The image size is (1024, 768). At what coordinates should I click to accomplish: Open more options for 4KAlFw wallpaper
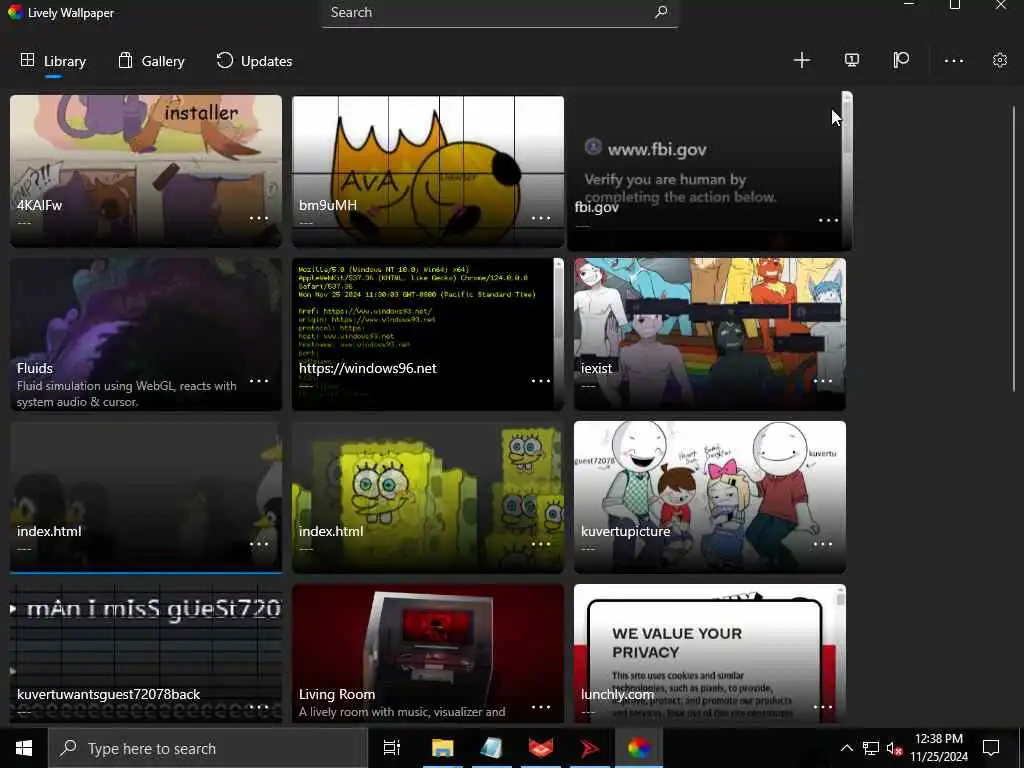point(259,218)
